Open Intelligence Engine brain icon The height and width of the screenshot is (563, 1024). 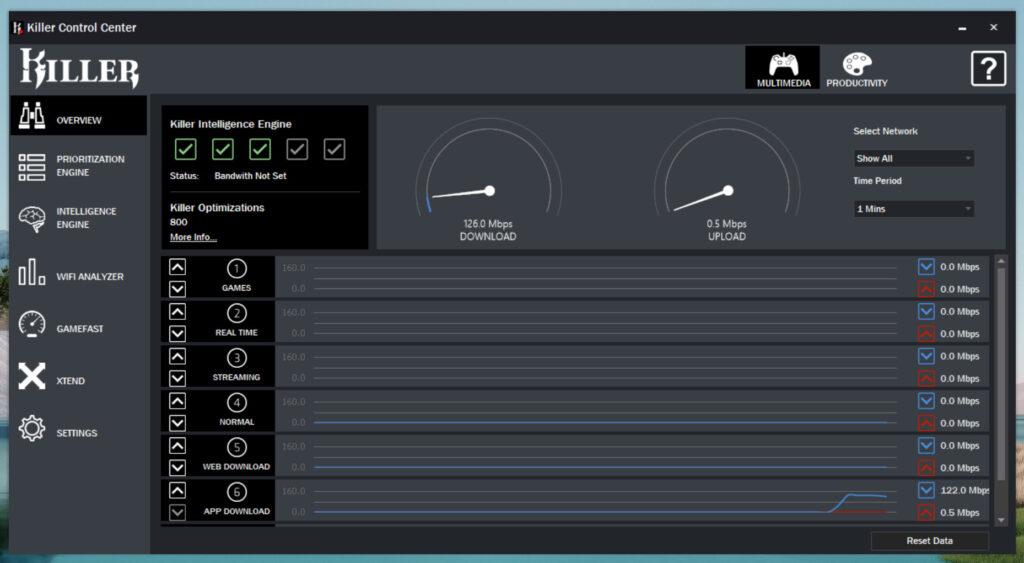31,219
